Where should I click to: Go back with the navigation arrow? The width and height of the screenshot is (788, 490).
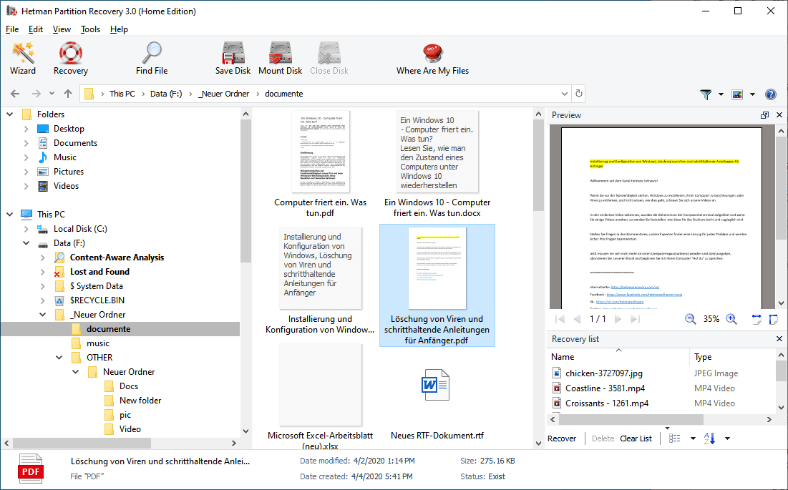point(15,93)
